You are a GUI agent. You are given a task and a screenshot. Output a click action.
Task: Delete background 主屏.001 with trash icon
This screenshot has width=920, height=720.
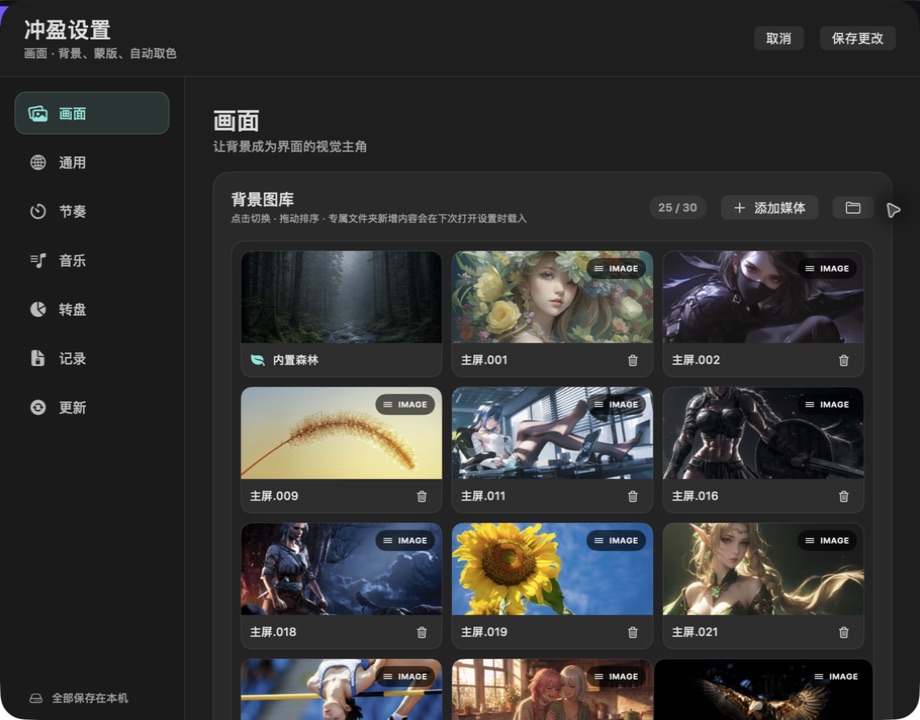pos(632,360)
